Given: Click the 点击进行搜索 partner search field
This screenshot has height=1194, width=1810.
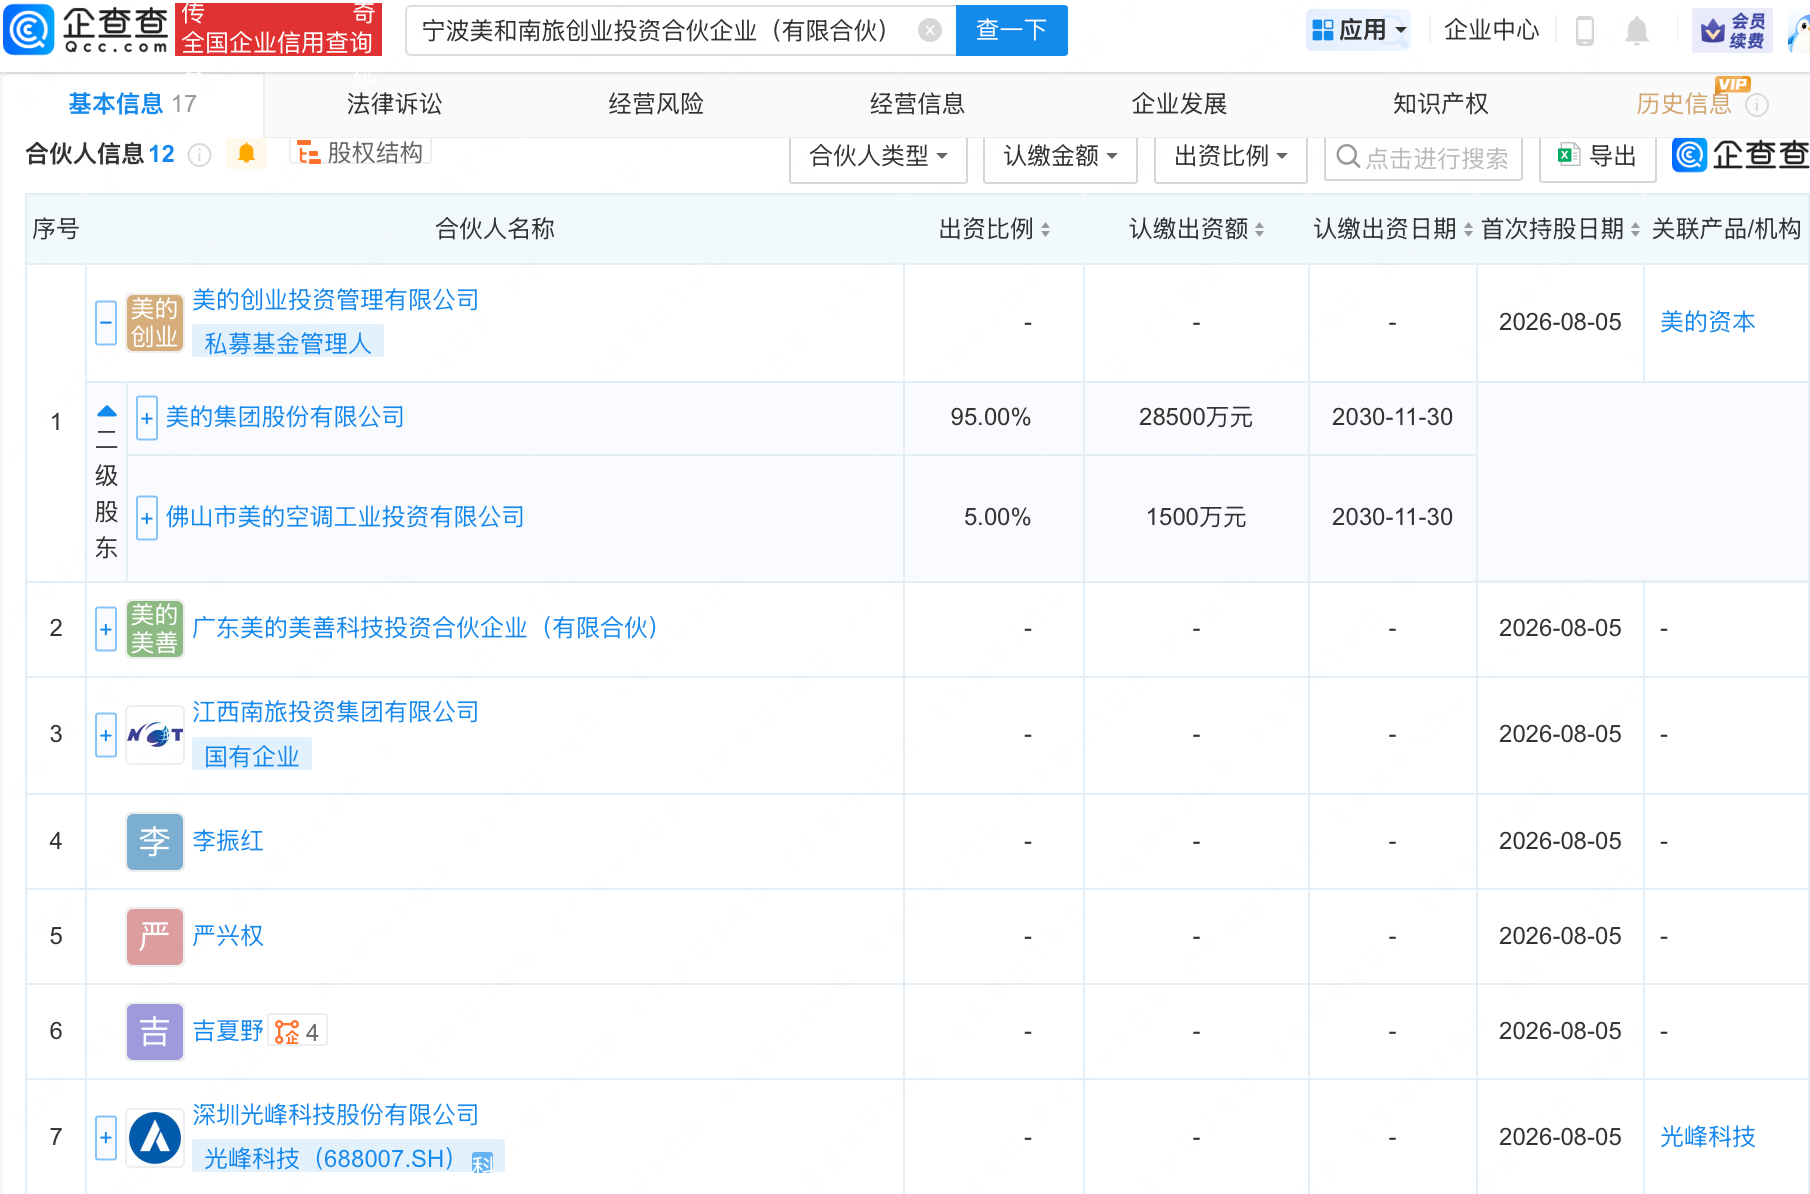Looking at the screenshot, I should coord(1423,157).
